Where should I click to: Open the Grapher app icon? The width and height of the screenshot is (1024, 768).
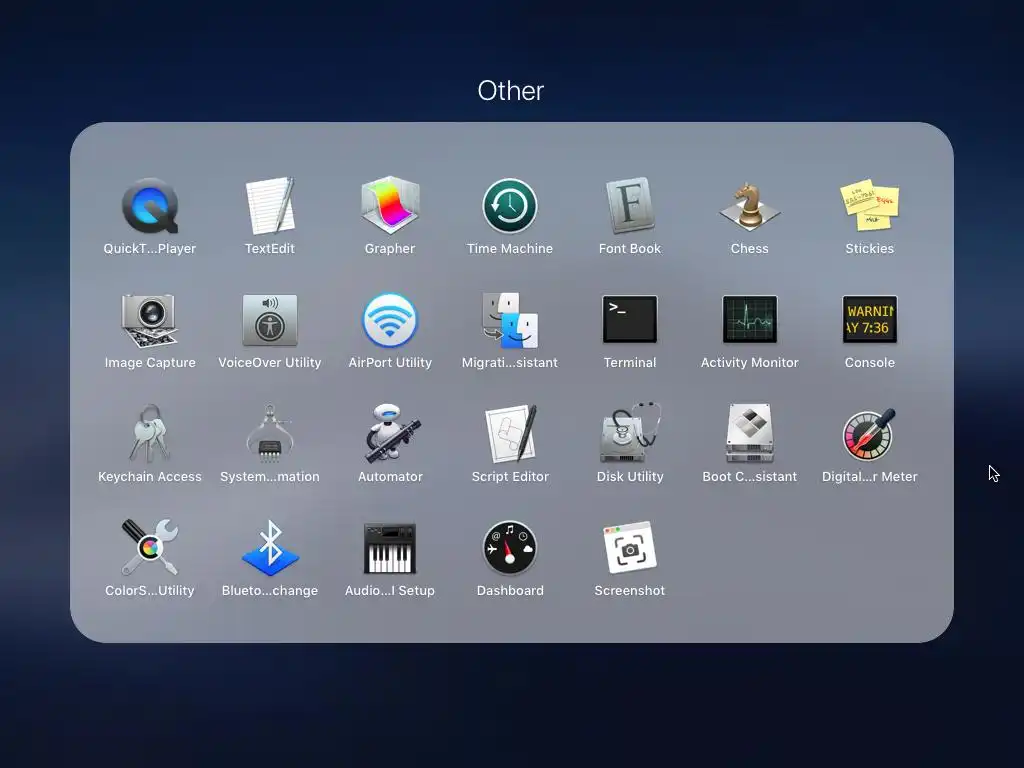[390, 206]
